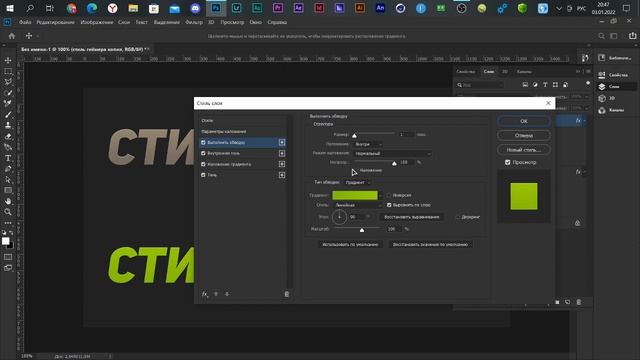Image resolution: width=640 pixels, height=360 pixels.
Task: Open Properties panel icon in right dock
Action: coord(602,75)
